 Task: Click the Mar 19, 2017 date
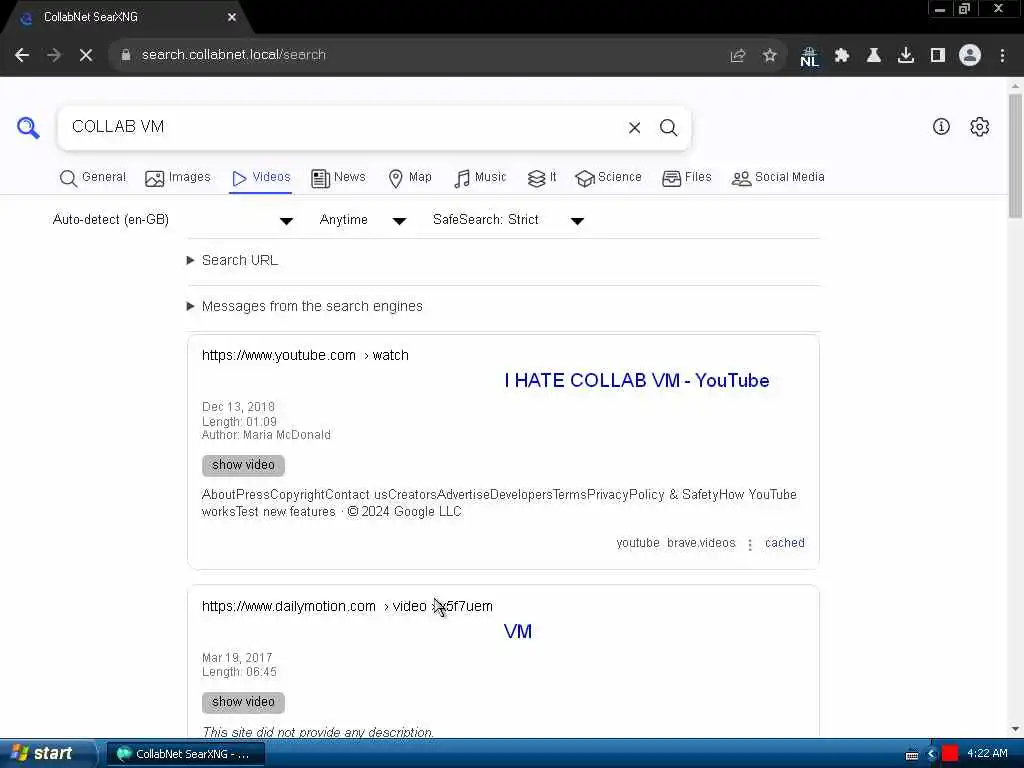pos(236,658)
